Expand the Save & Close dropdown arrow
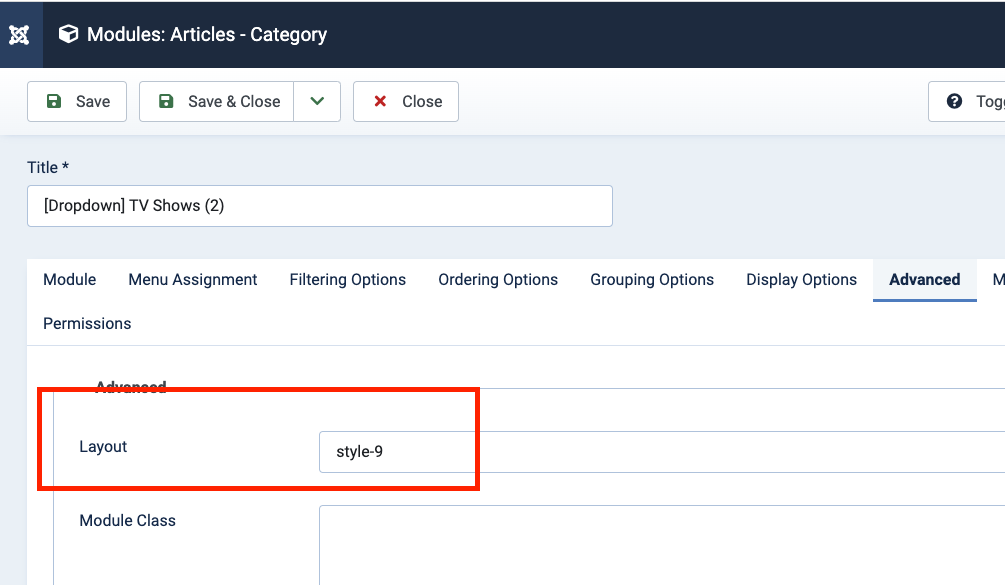The height and width of the screenshot is (585, 1005). click(317, 101)
